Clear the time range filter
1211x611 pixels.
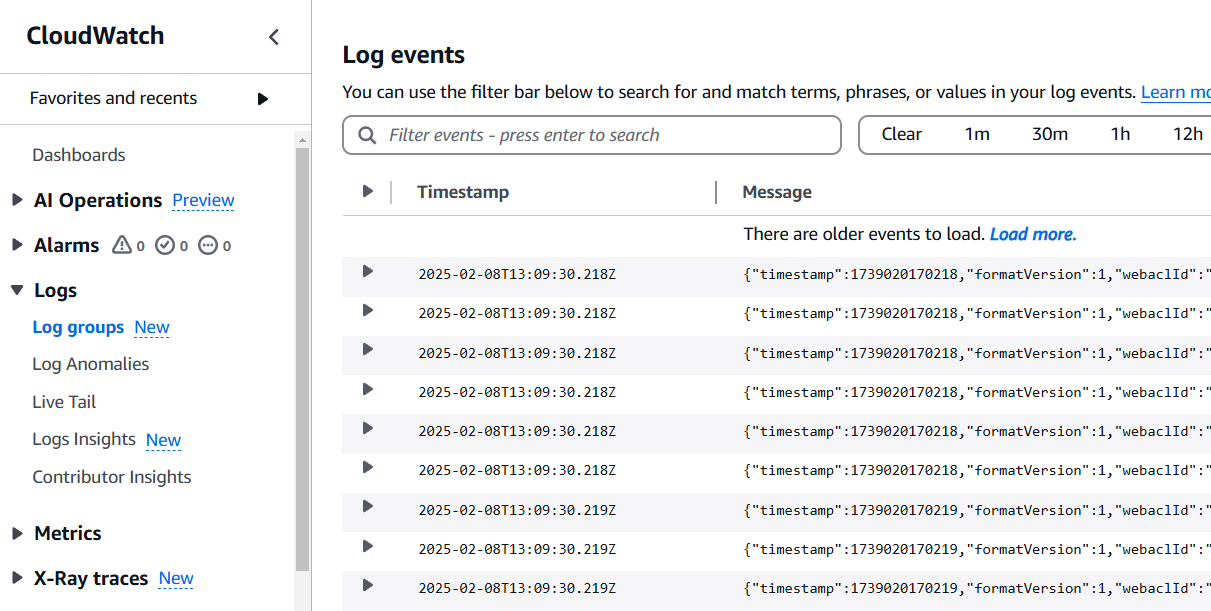pos(902,134)
